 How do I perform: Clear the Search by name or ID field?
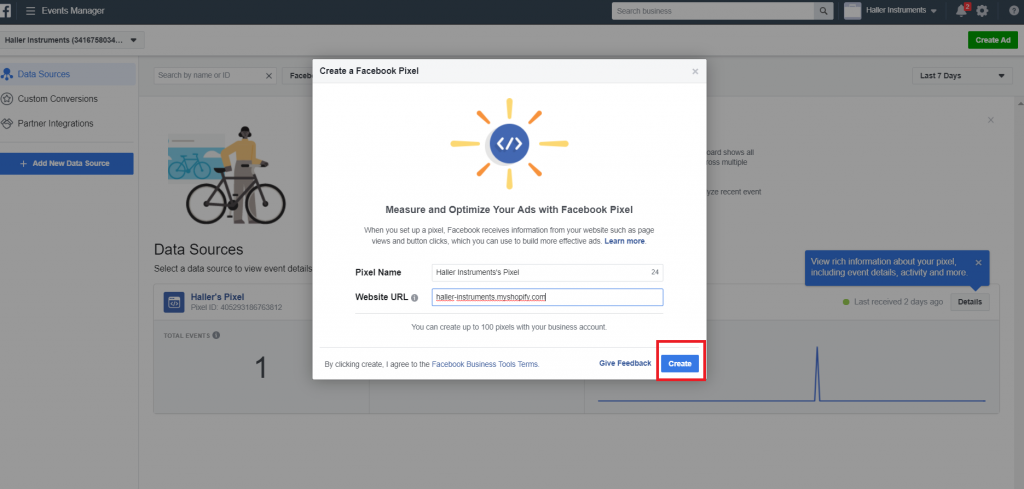click(x=269, y=76)
